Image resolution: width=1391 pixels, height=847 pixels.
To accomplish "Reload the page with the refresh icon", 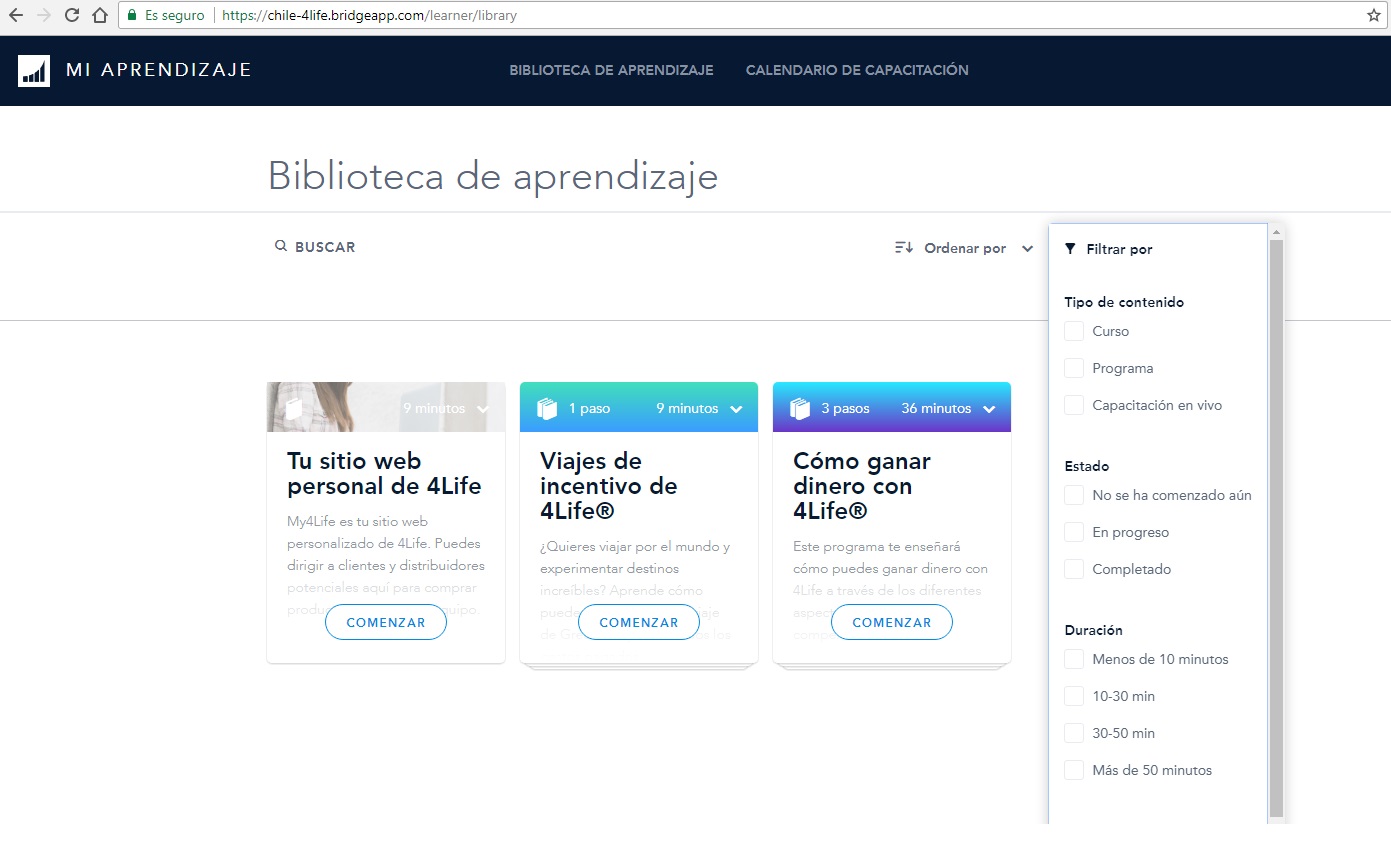I will coord(72,16).
